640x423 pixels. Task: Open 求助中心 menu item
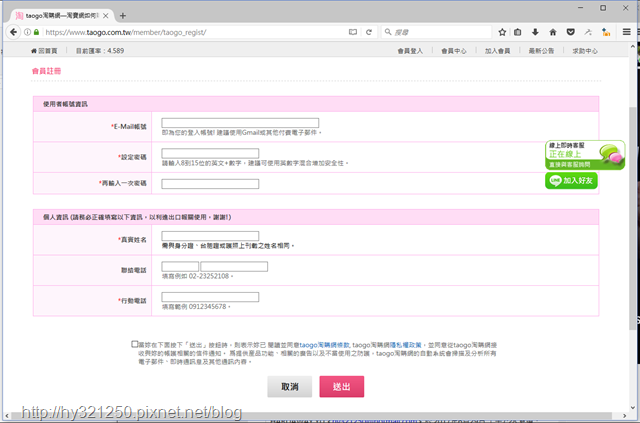585,51
